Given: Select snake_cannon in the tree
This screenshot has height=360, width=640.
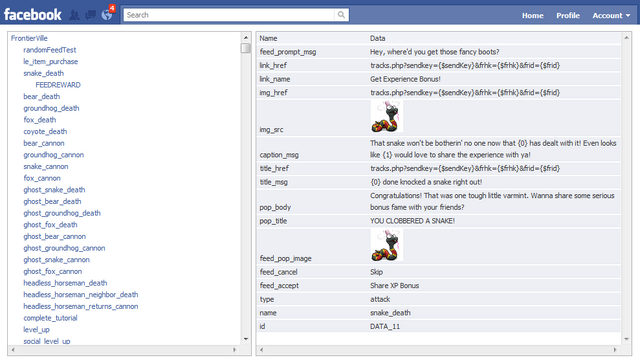Looking at the screenshot, I should [x=46, y=167].
